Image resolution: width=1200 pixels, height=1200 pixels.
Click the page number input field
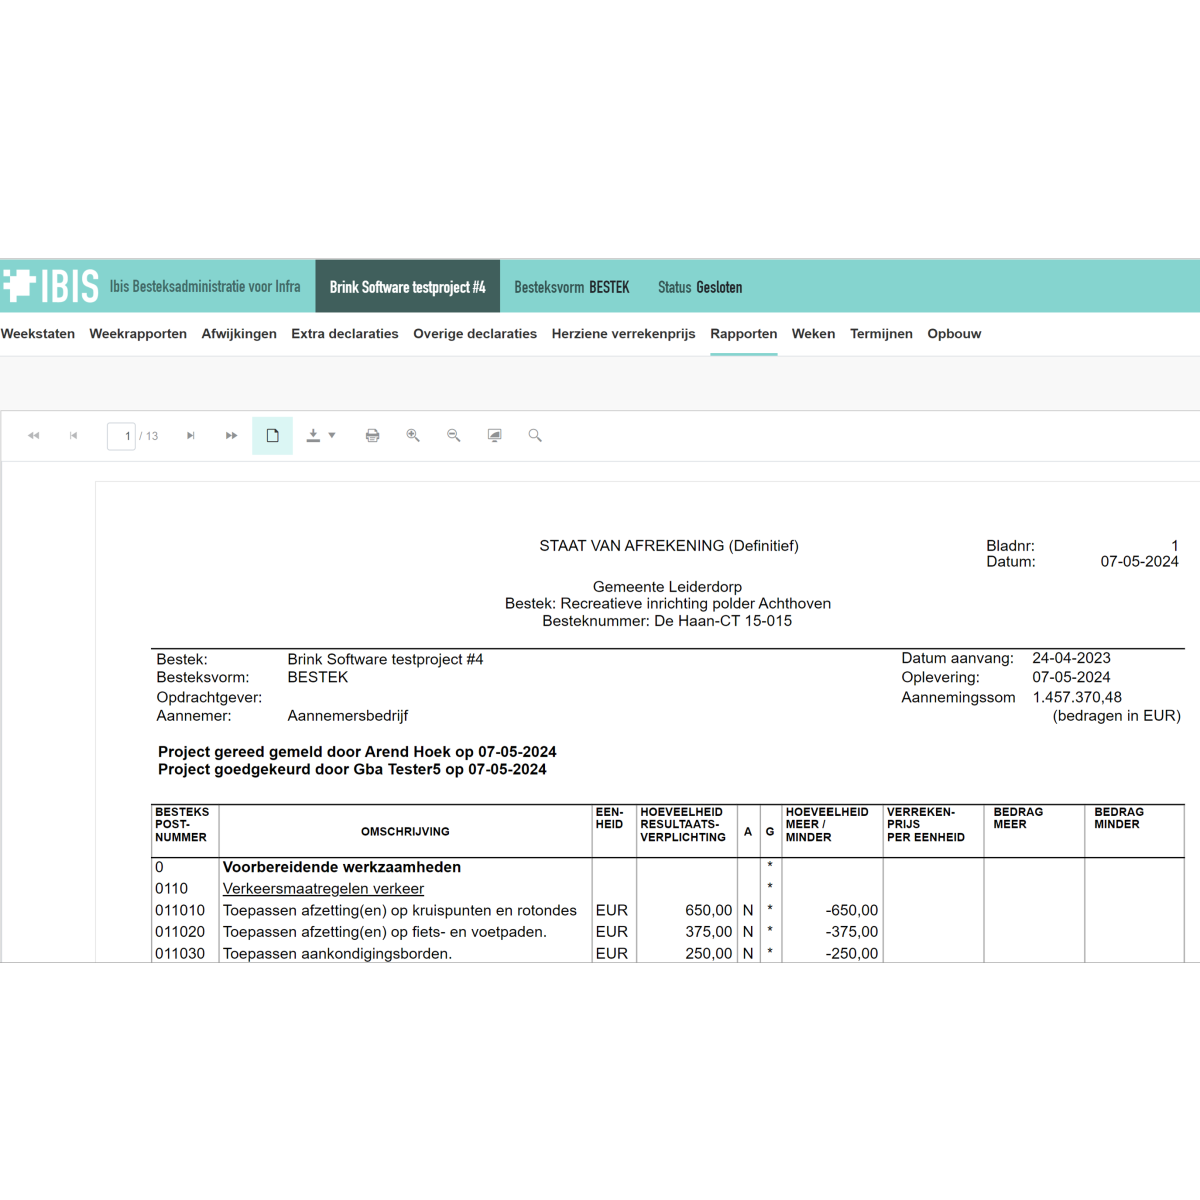121,436
